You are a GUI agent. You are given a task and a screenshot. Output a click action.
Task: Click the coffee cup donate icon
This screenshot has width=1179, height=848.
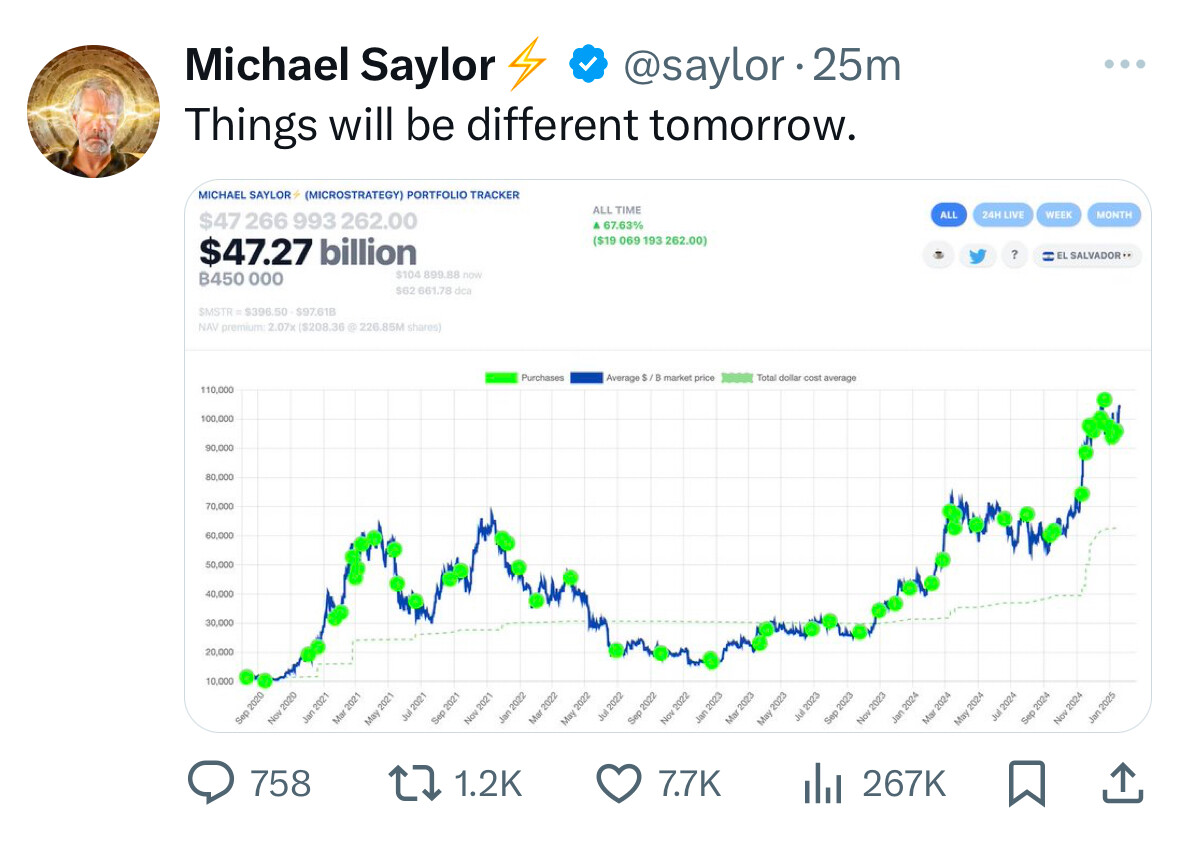(x=939, y=256)
